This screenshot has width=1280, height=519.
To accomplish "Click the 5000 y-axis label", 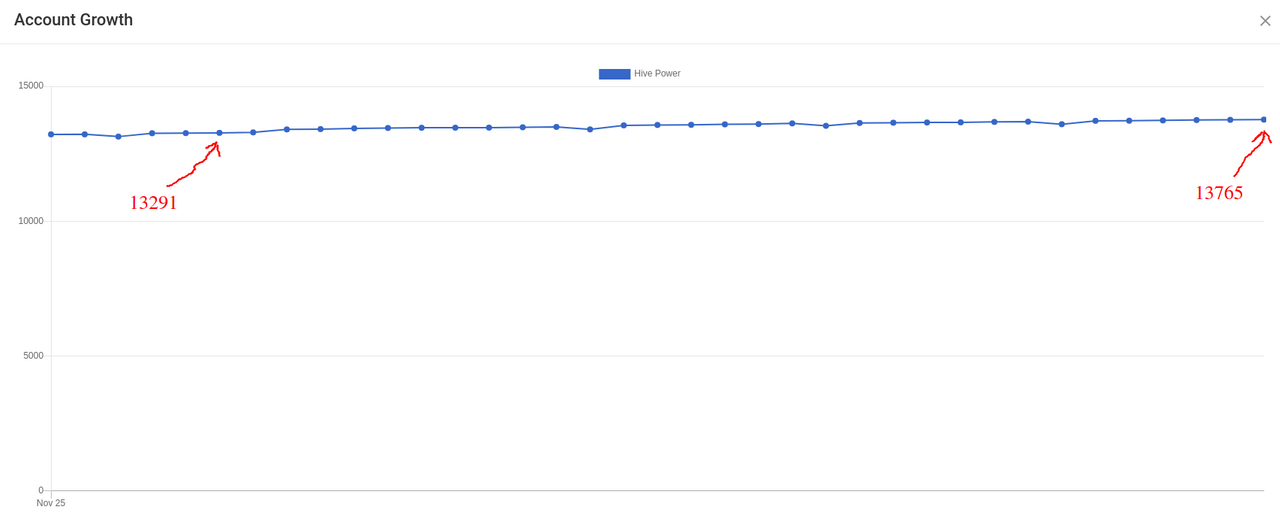I will pyautogui.click(x=34, y=356).
